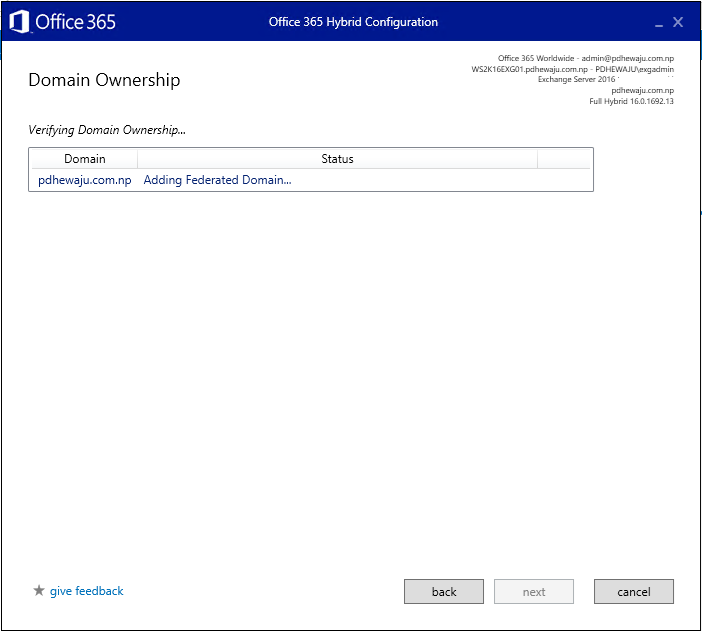Image resolution: width=702 pixels, height=631 pixels.
Task: Click the blank third column header
Action: tap(564, 159)
